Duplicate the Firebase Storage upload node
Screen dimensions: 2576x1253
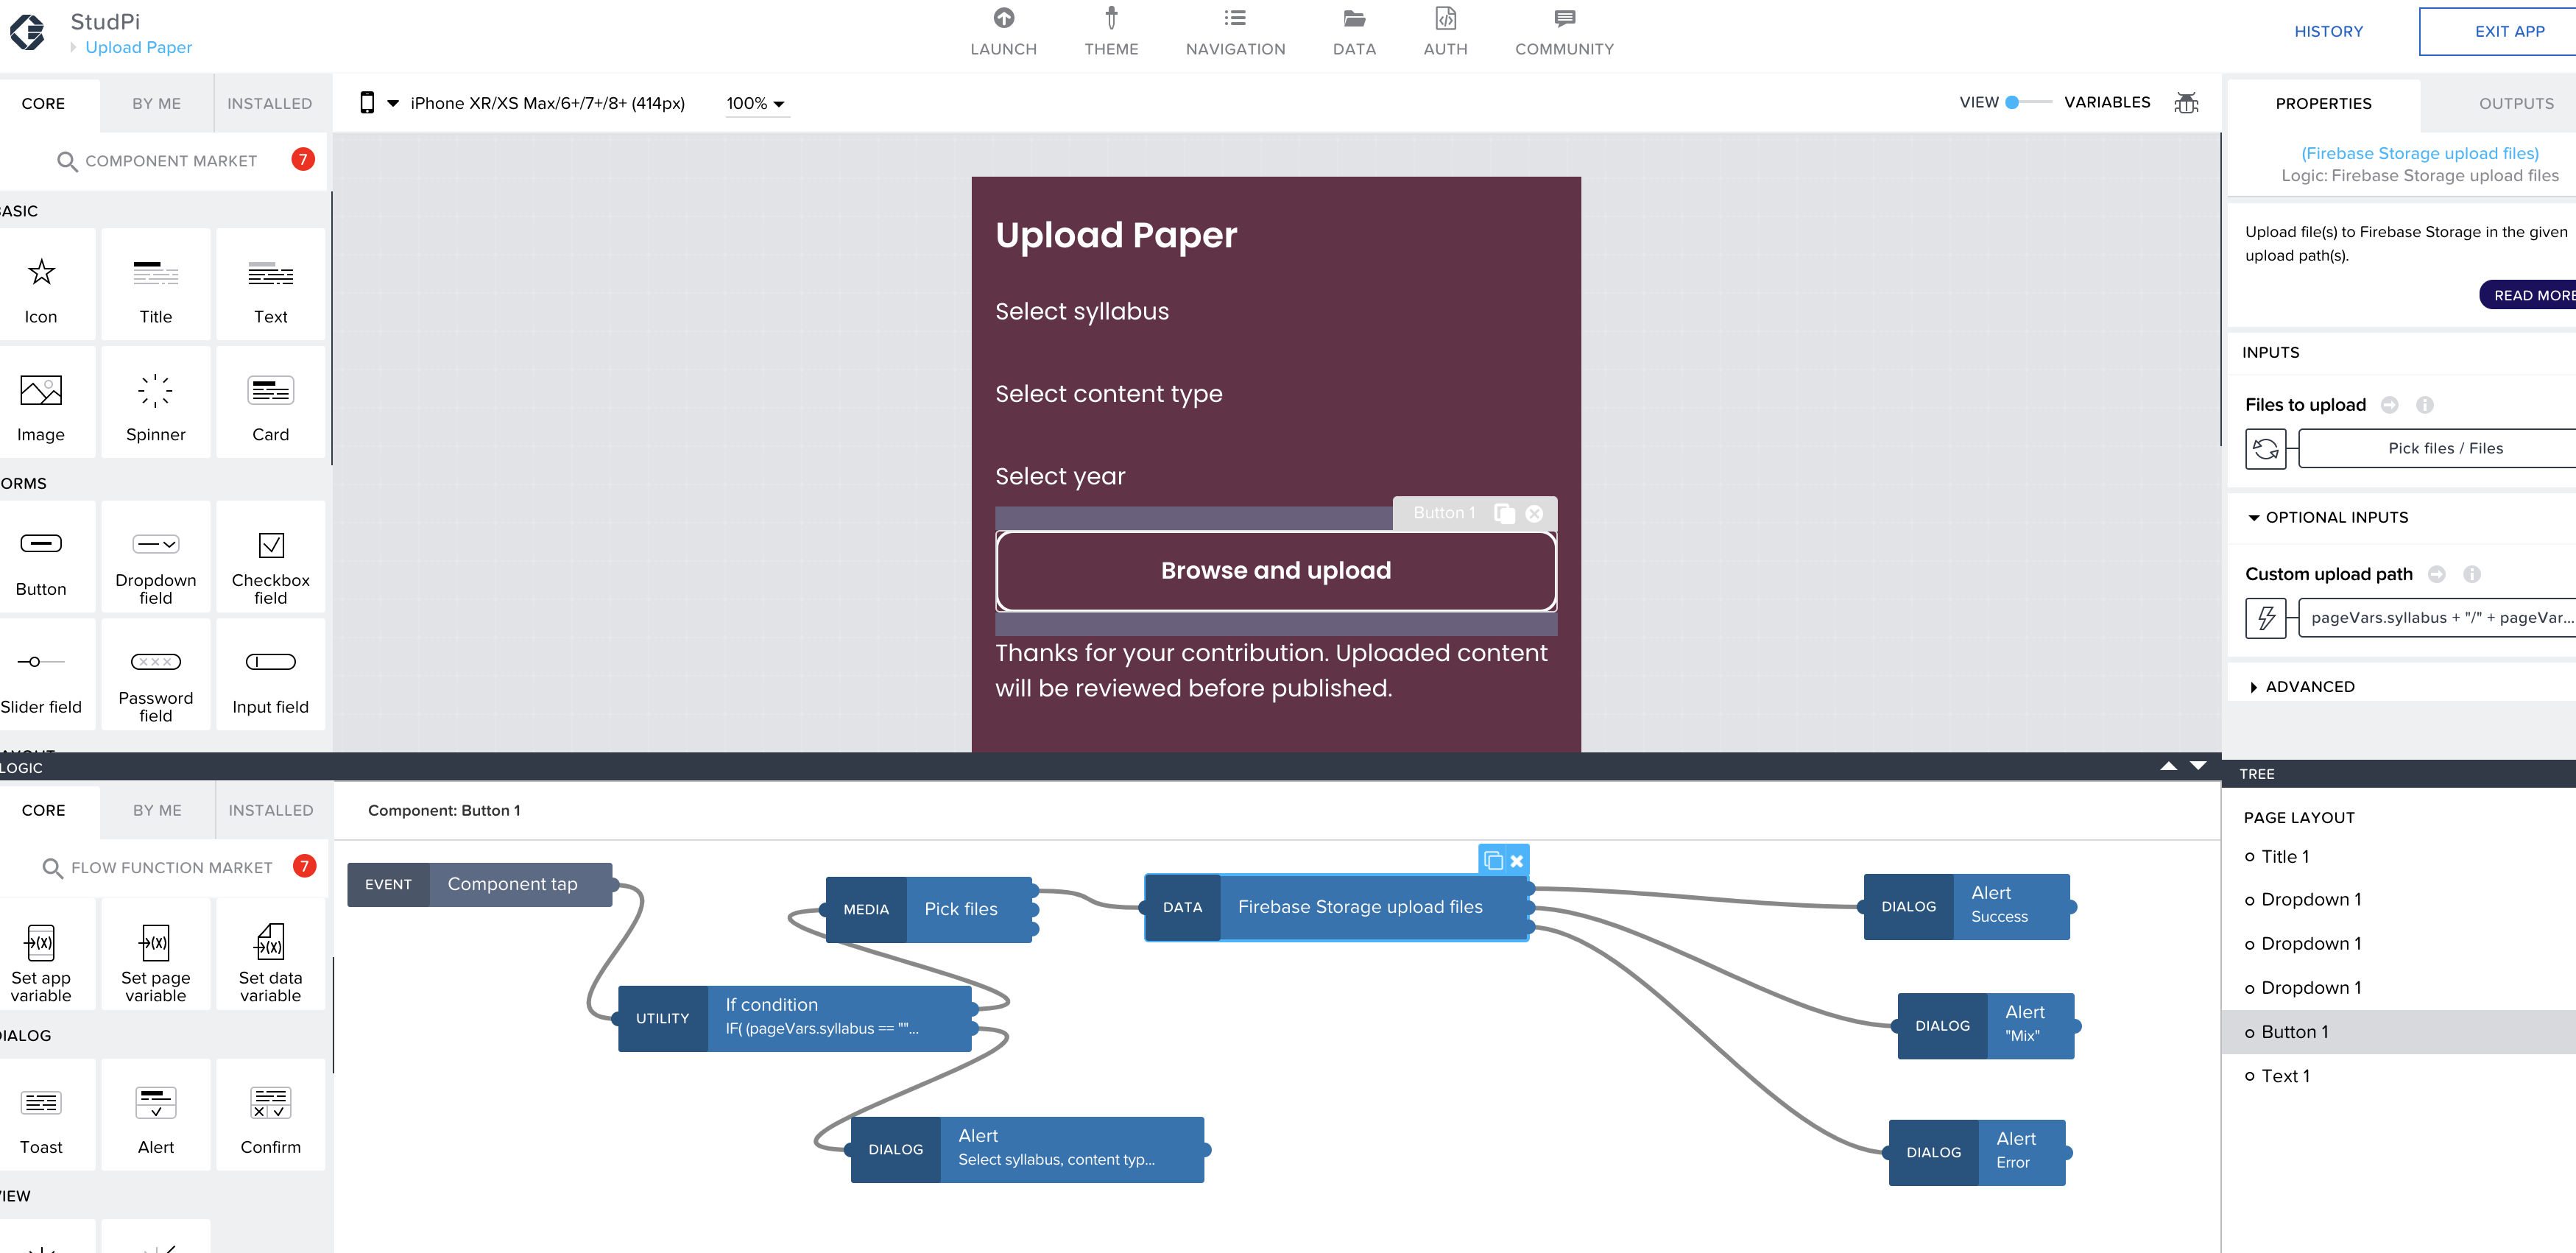tap(1493, 861)
